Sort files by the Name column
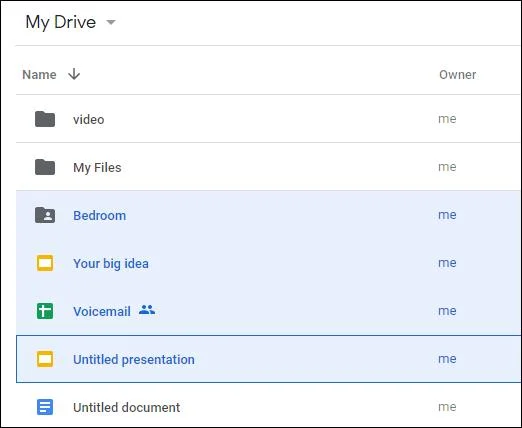522x428 pixels. 39,75
